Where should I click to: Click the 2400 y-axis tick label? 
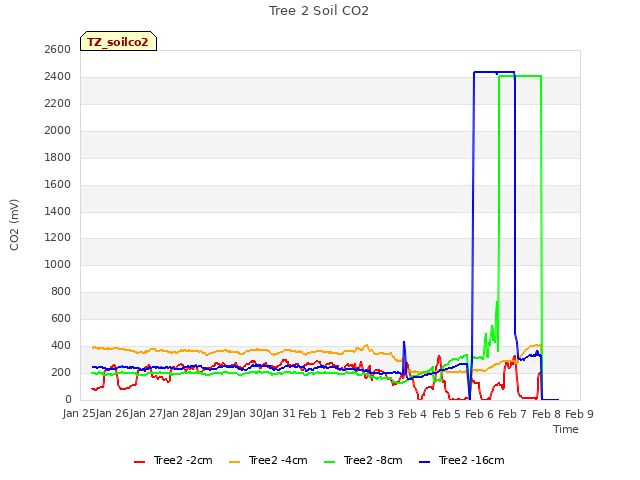[58, 76]
